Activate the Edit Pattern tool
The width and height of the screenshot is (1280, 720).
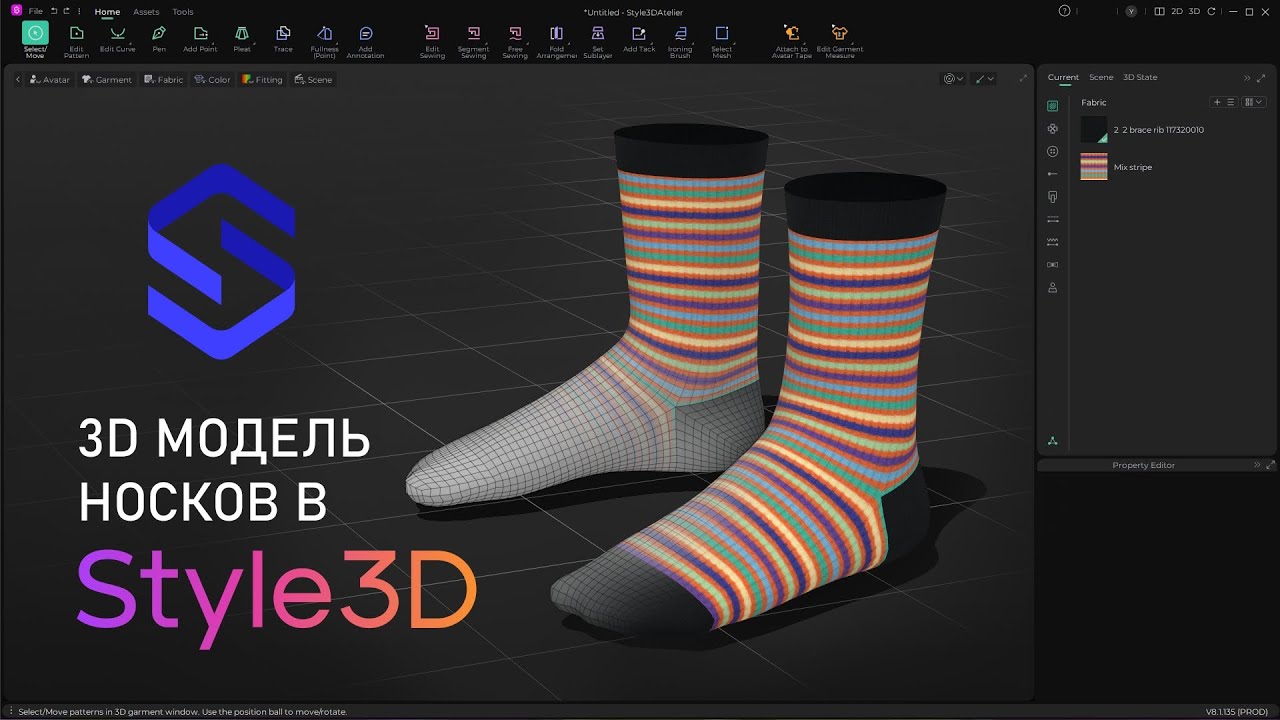click(76, 40)
